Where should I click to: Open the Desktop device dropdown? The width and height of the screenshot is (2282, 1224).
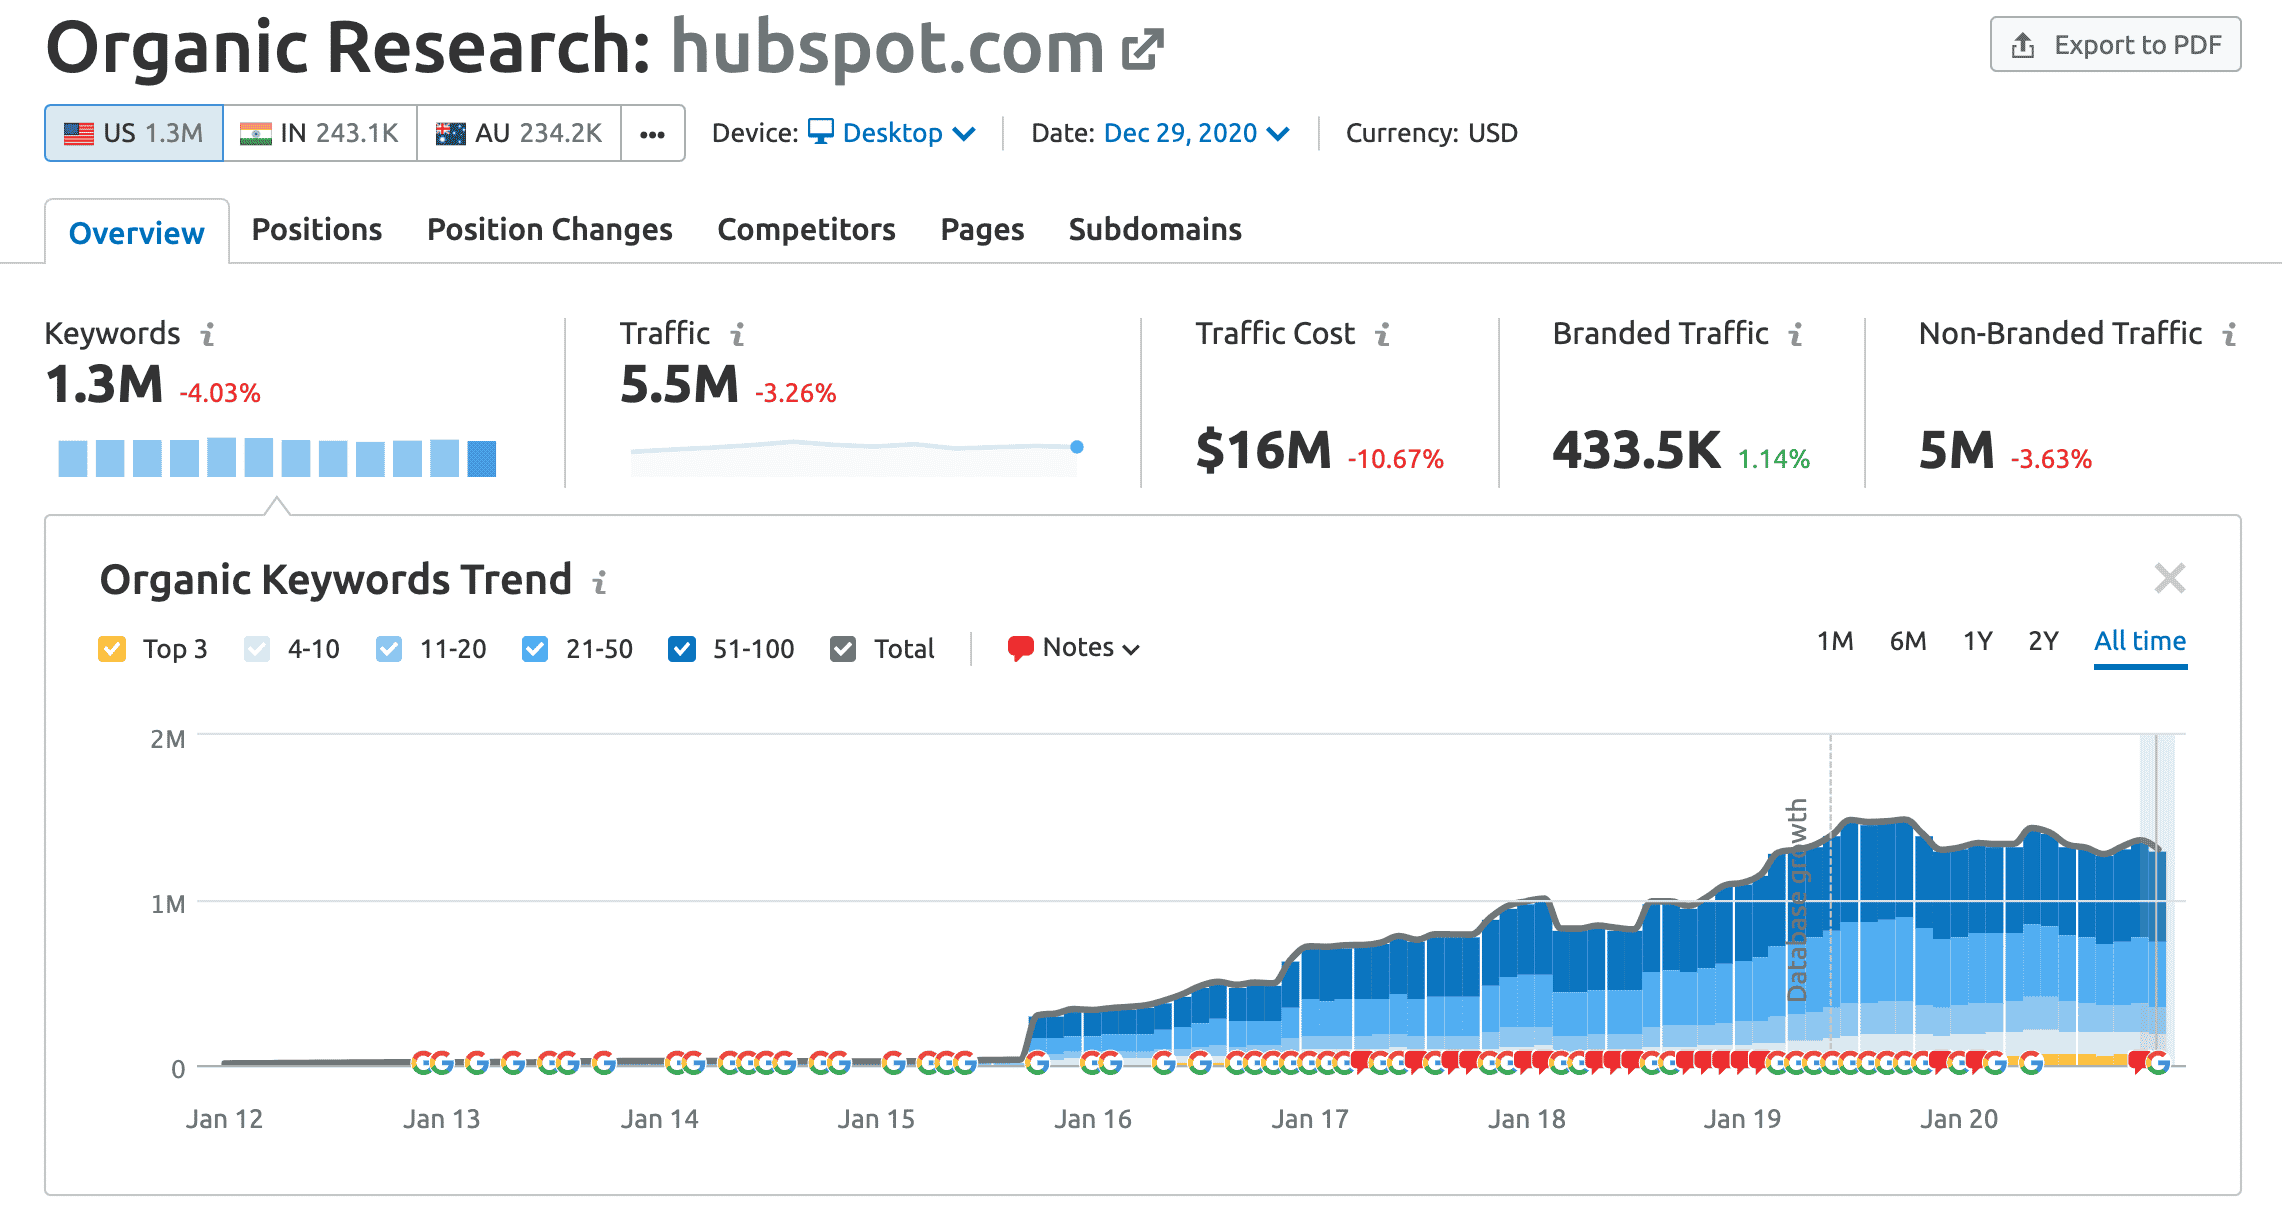892,133
